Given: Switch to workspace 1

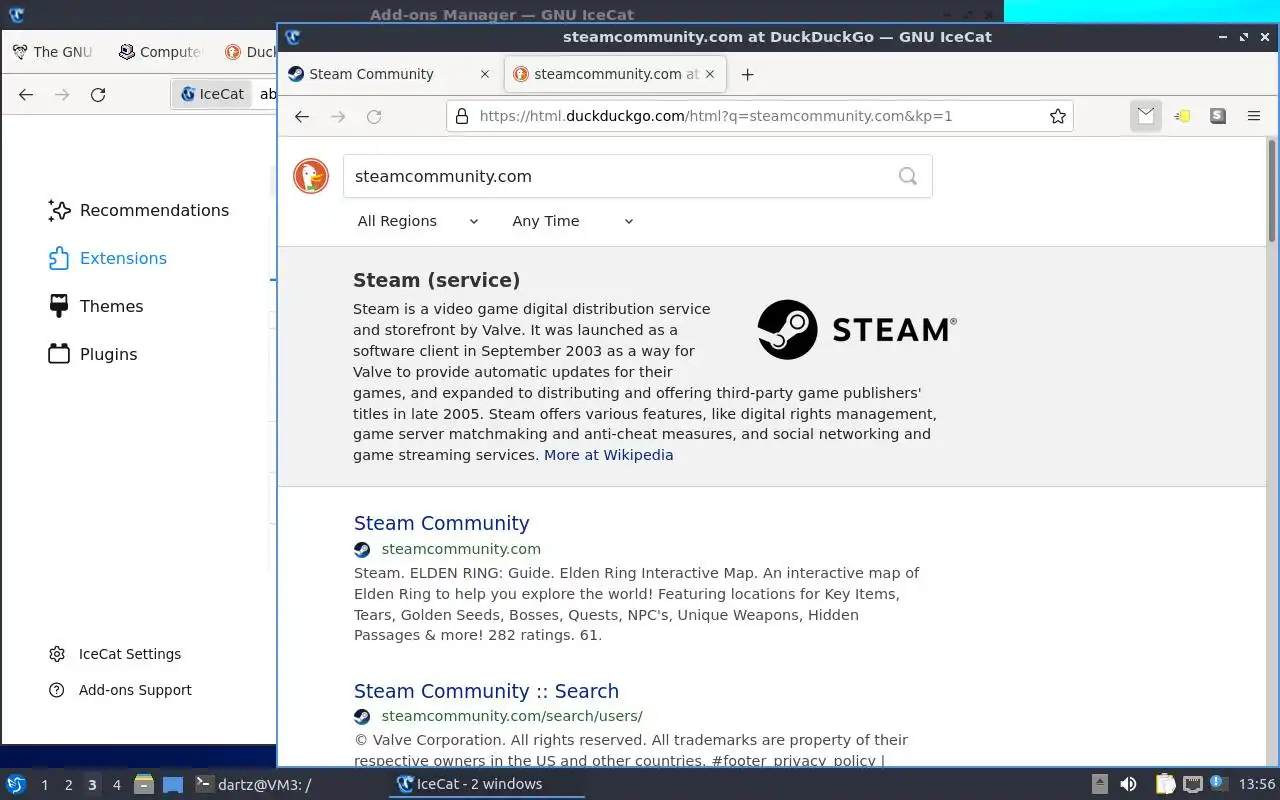Looking at the screenshot, I should pos(44,785).
